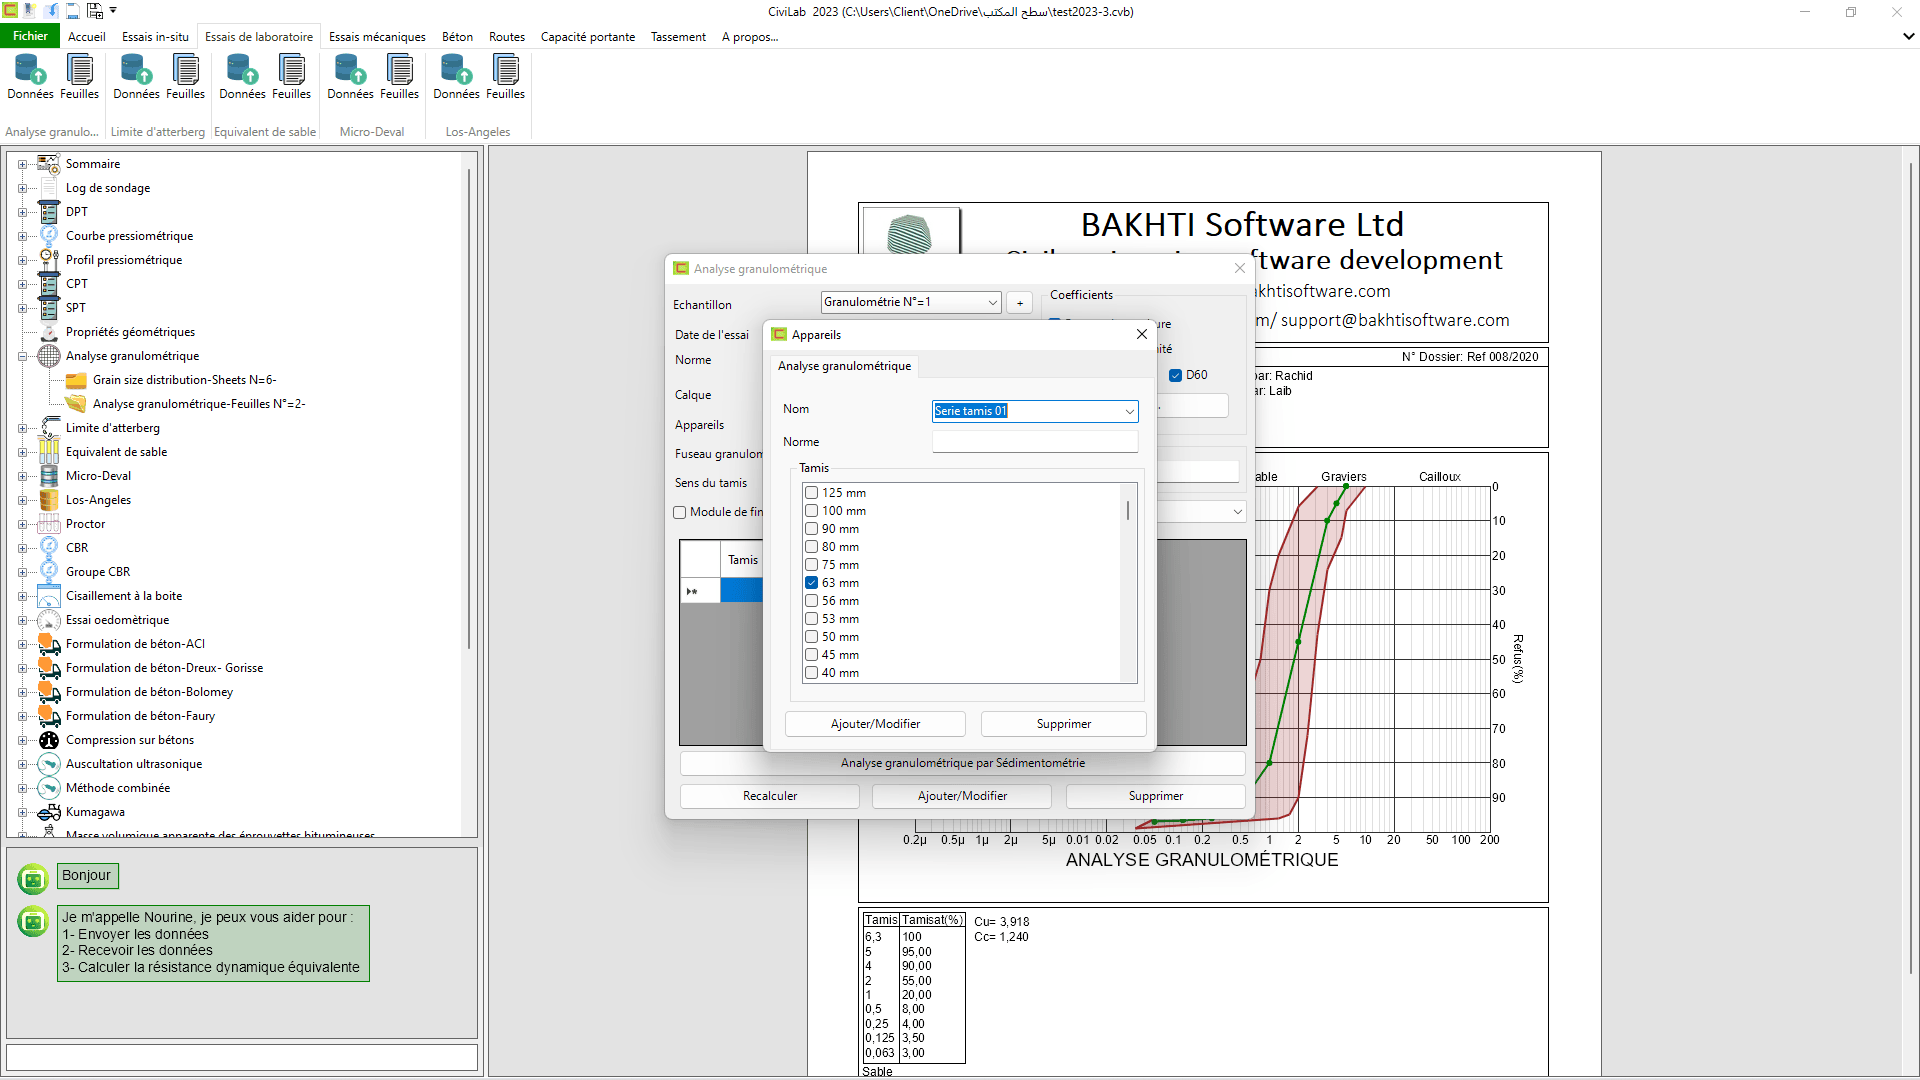This screenshot has height=1080, width=1920.
Task: Select Auscultation ultrasonique icon
Action: pyautogui.click(x=49, y=764)
